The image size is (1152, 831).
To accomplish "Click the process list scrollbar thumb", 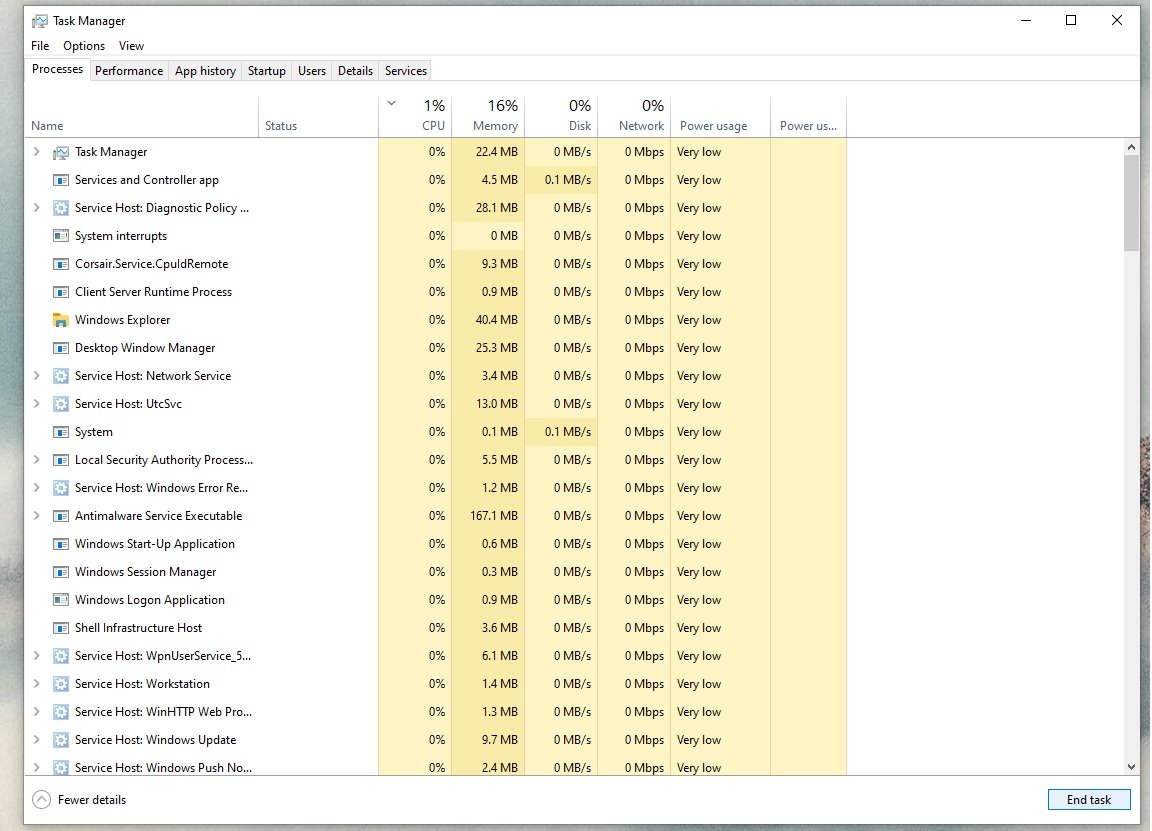I will point(1131,203).
